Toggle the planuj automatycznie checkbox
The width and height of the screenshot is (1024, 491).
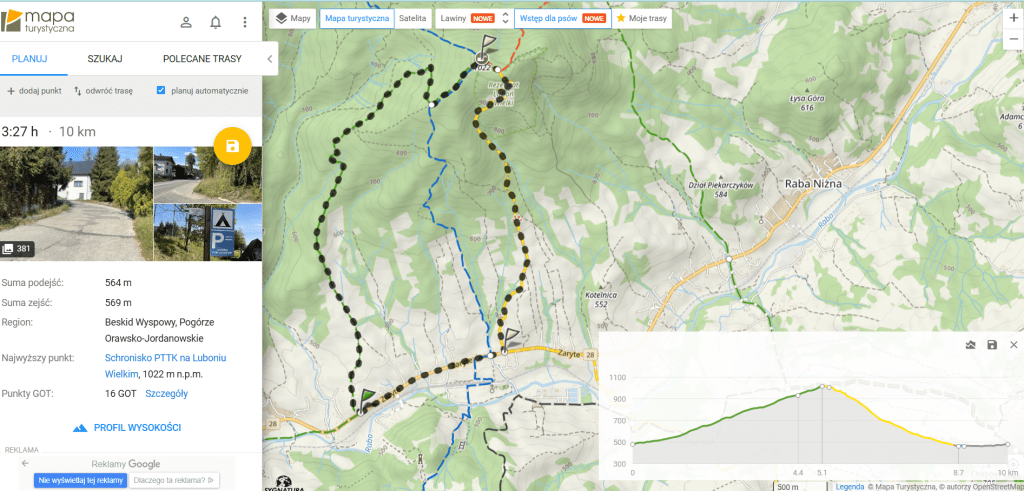tap(161, 91)
